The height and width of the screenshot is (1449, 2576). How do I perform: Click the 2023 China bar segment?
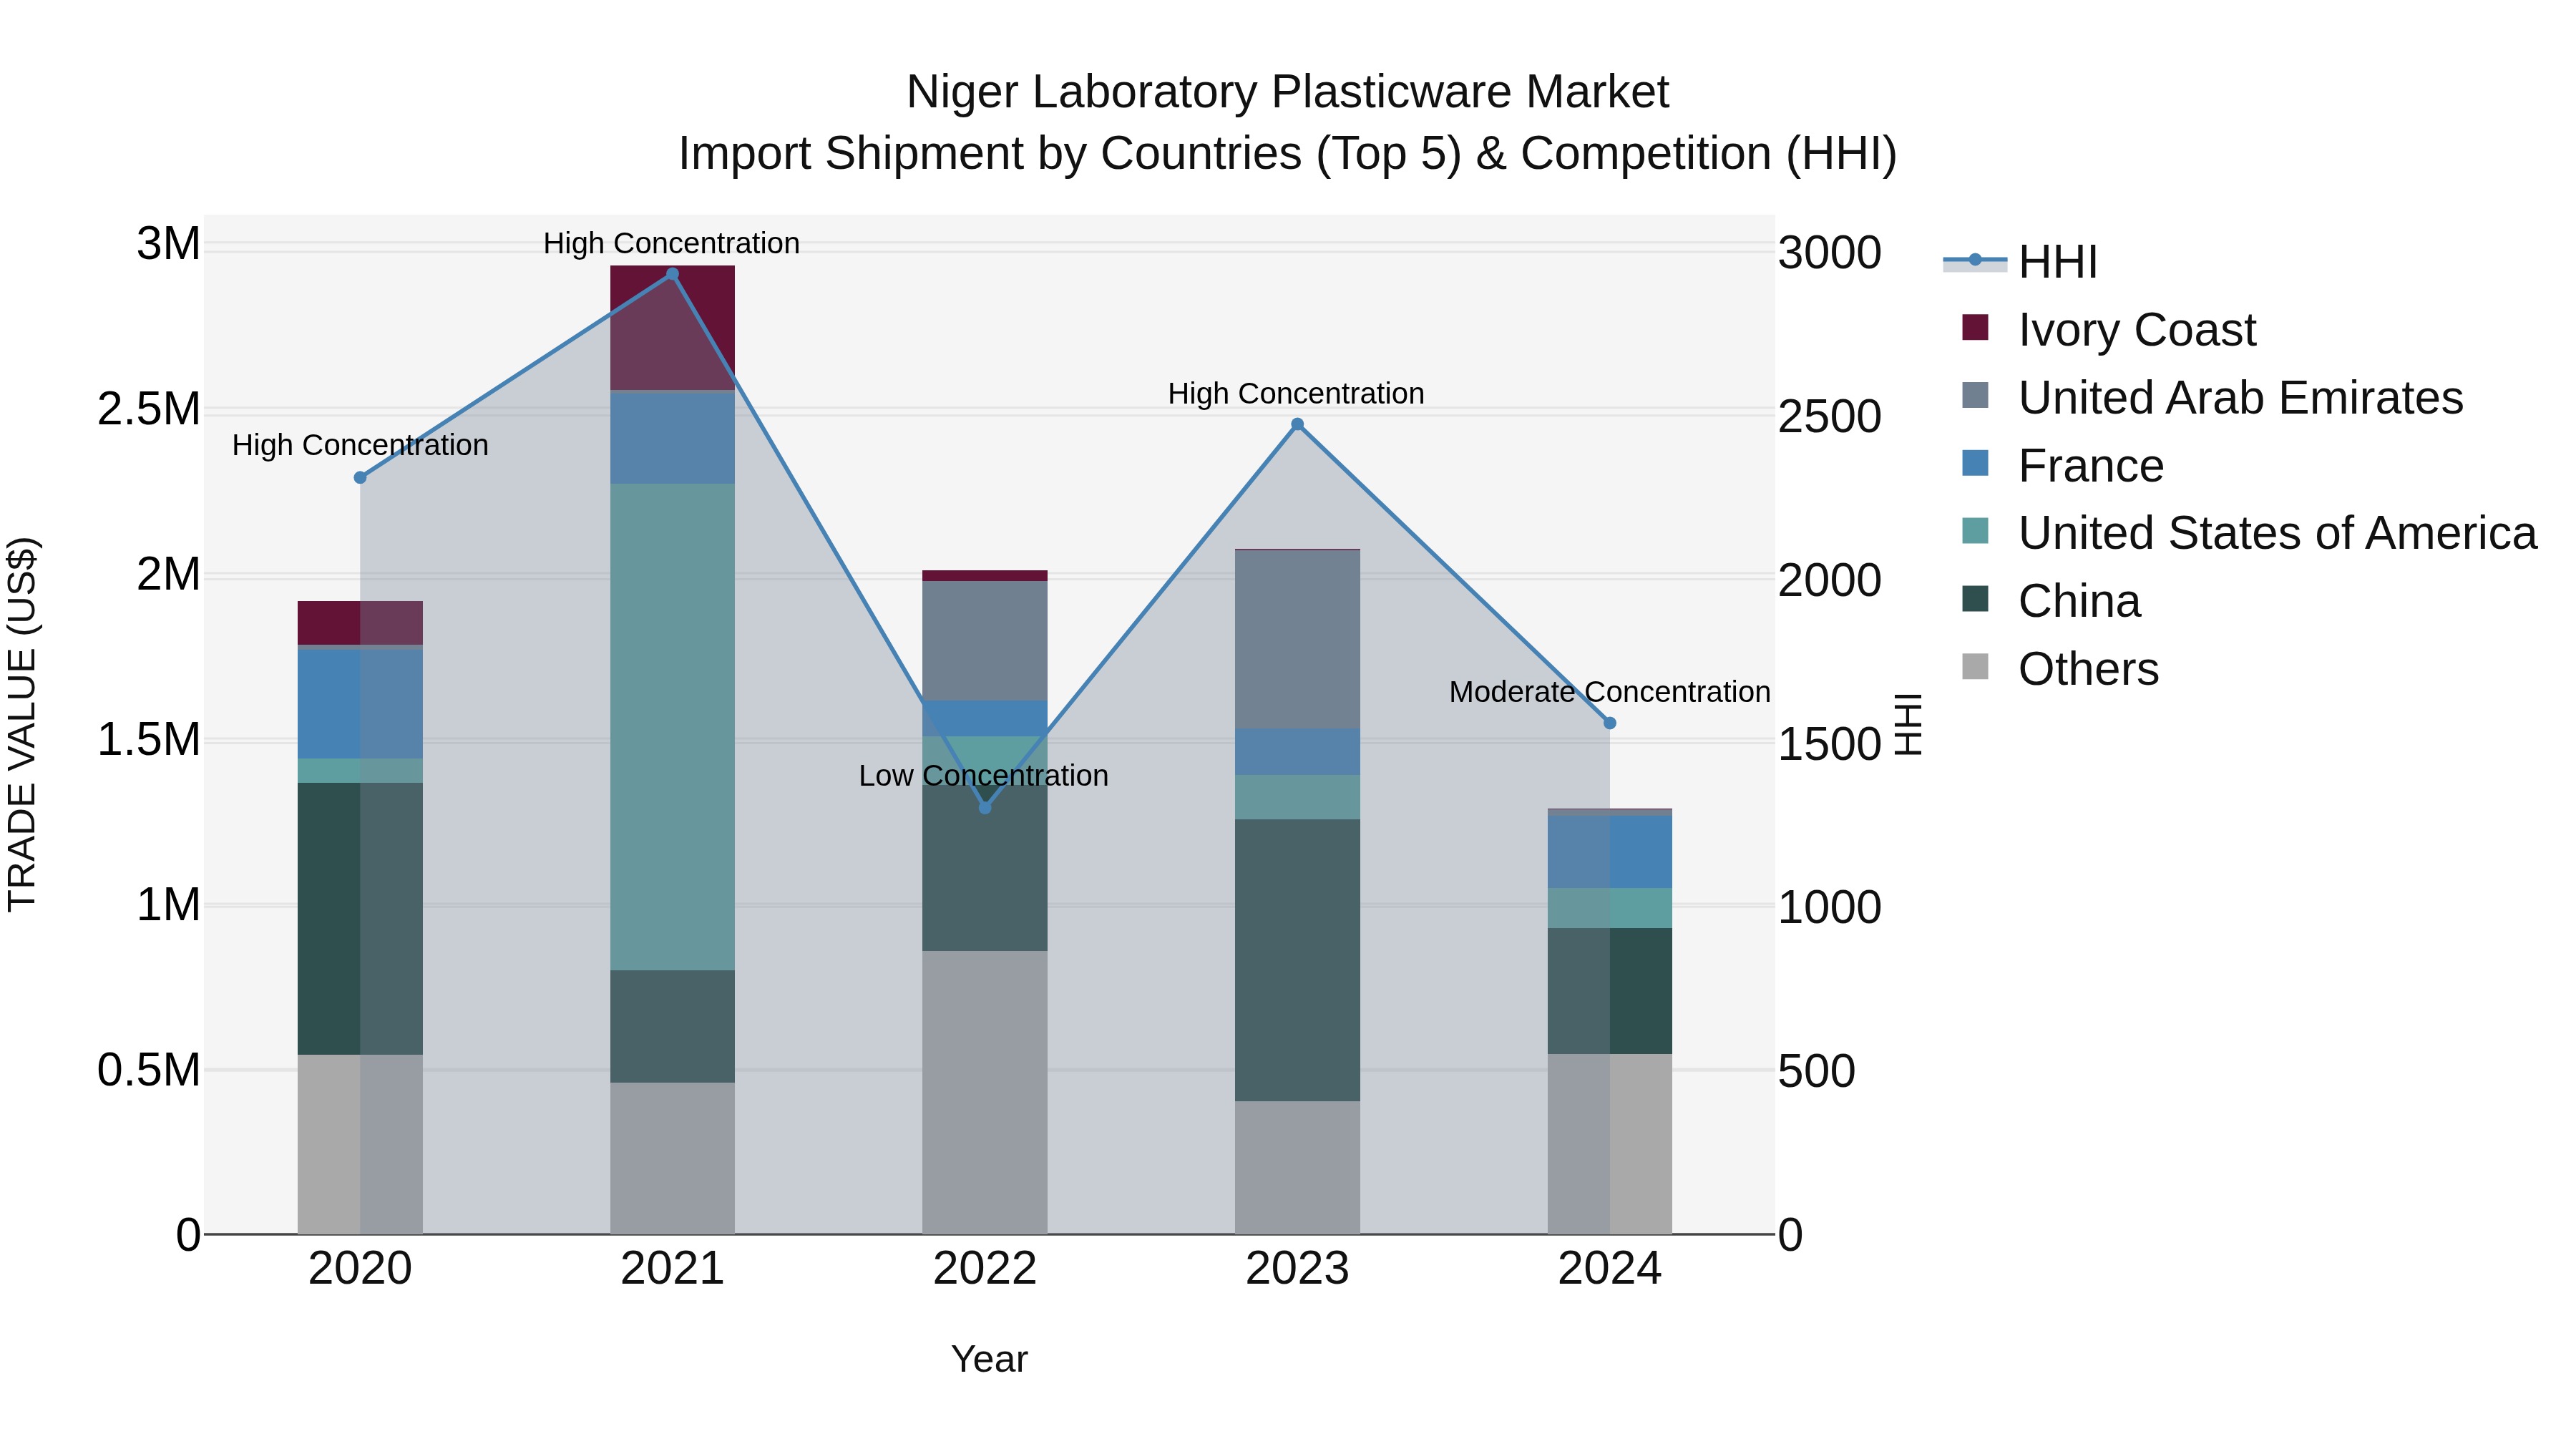point(1298,960)
